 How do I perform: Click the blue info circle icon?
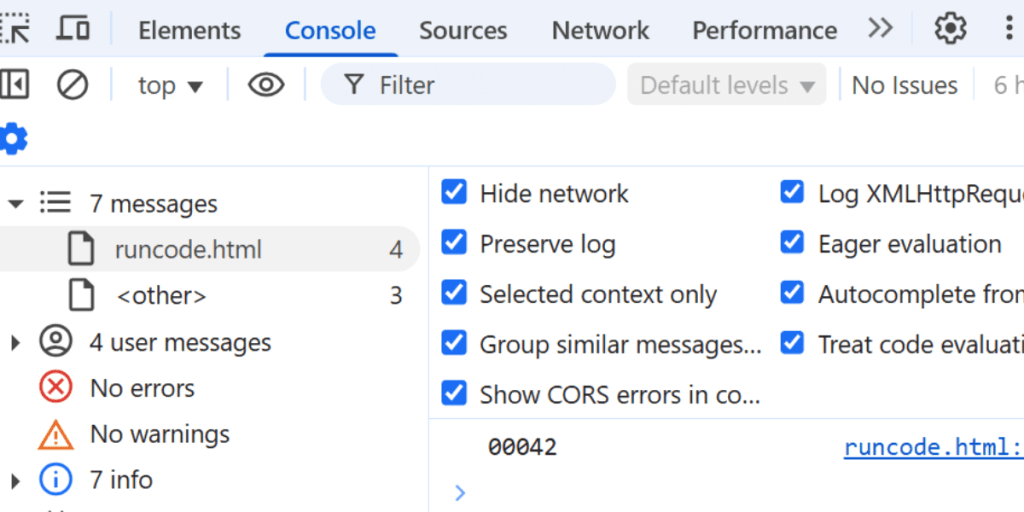click(x=56, y=480)
